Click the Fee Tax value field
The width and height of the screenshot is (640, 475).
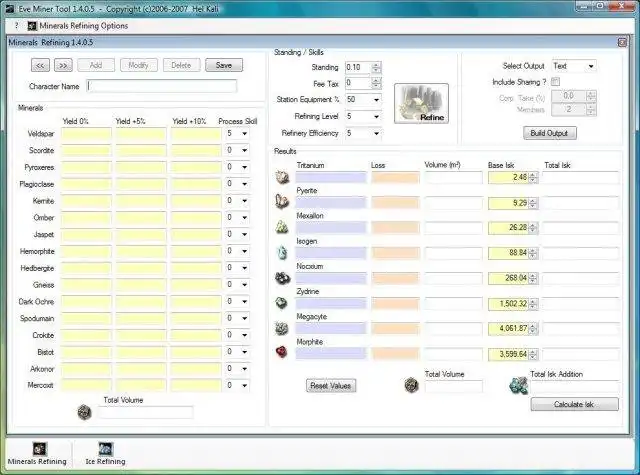pos(358,83)
